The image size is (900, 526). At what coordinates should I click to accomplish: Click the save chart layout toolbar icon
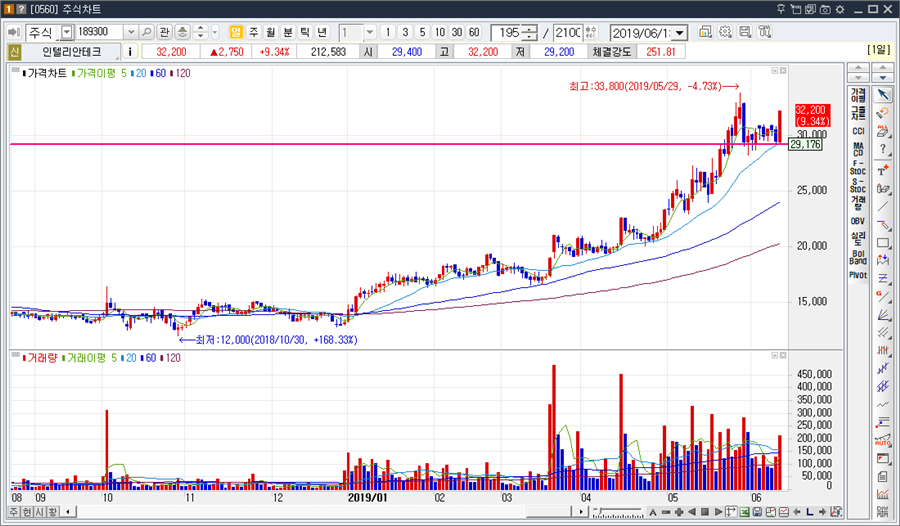[744, 32]
